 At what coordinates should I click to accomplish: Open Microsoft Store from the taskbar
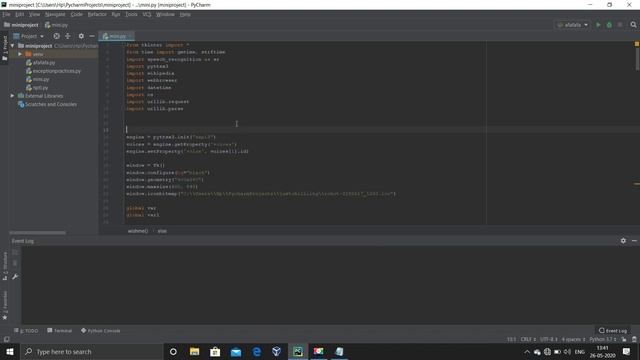215,351
